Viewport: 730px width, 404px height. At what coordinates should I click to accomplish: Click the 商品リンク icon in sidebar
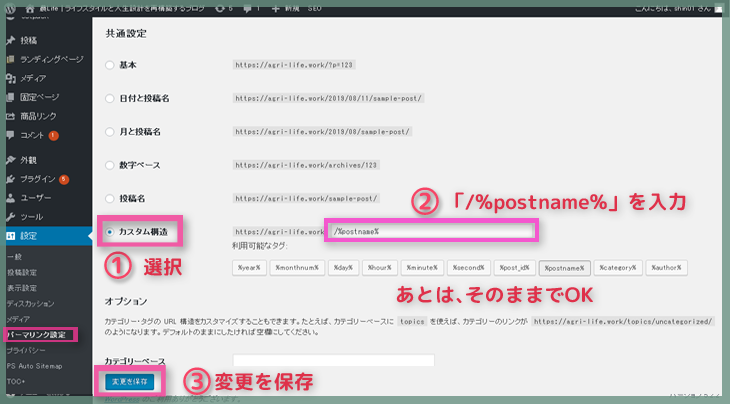tap(11, 116)
